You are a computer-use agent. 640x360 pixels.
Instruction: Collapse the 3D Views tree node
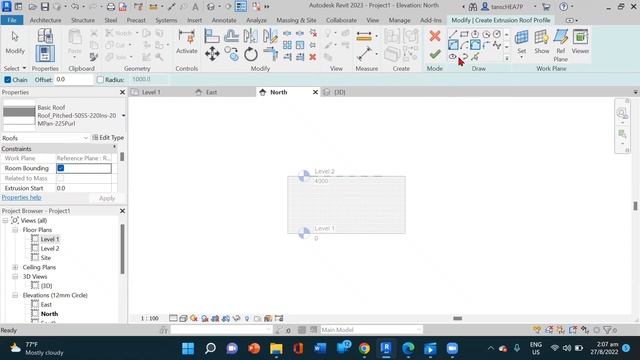click(x=15, y=277)
